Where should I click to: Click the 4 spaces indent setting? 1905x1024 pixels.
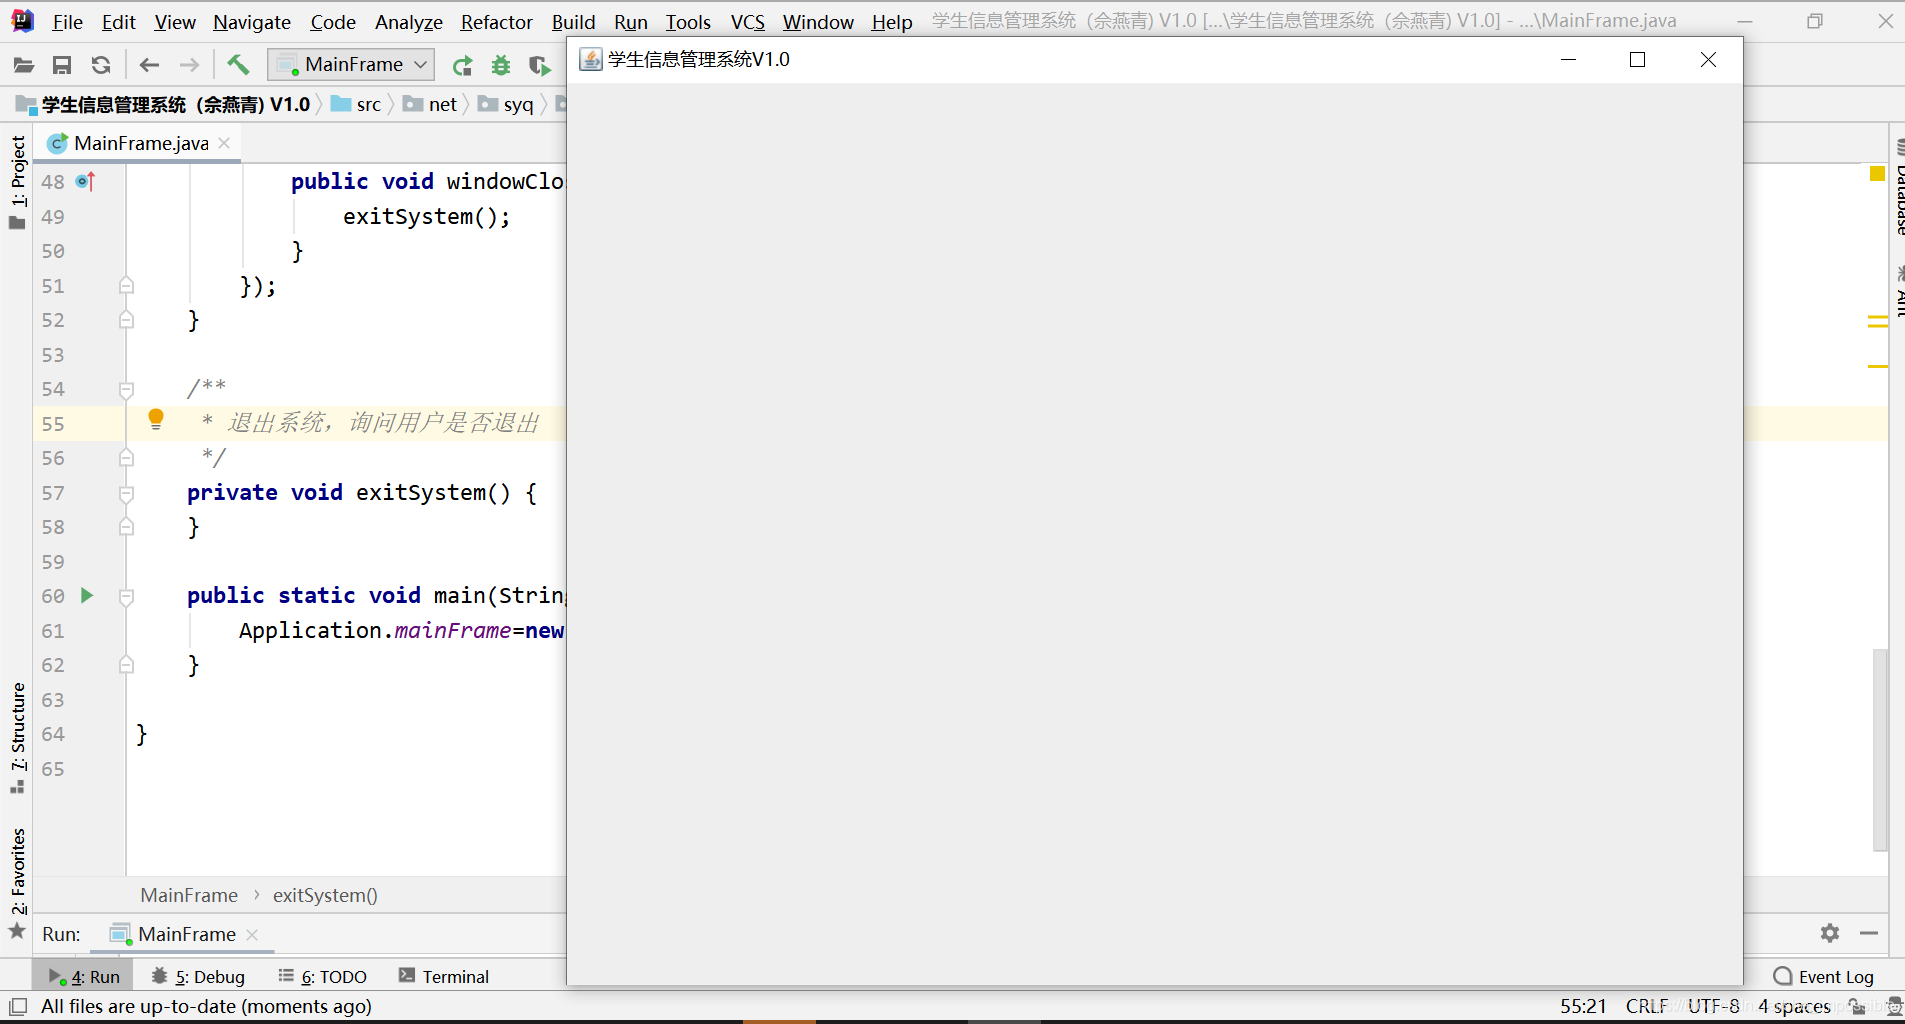click(1794, 1007)
